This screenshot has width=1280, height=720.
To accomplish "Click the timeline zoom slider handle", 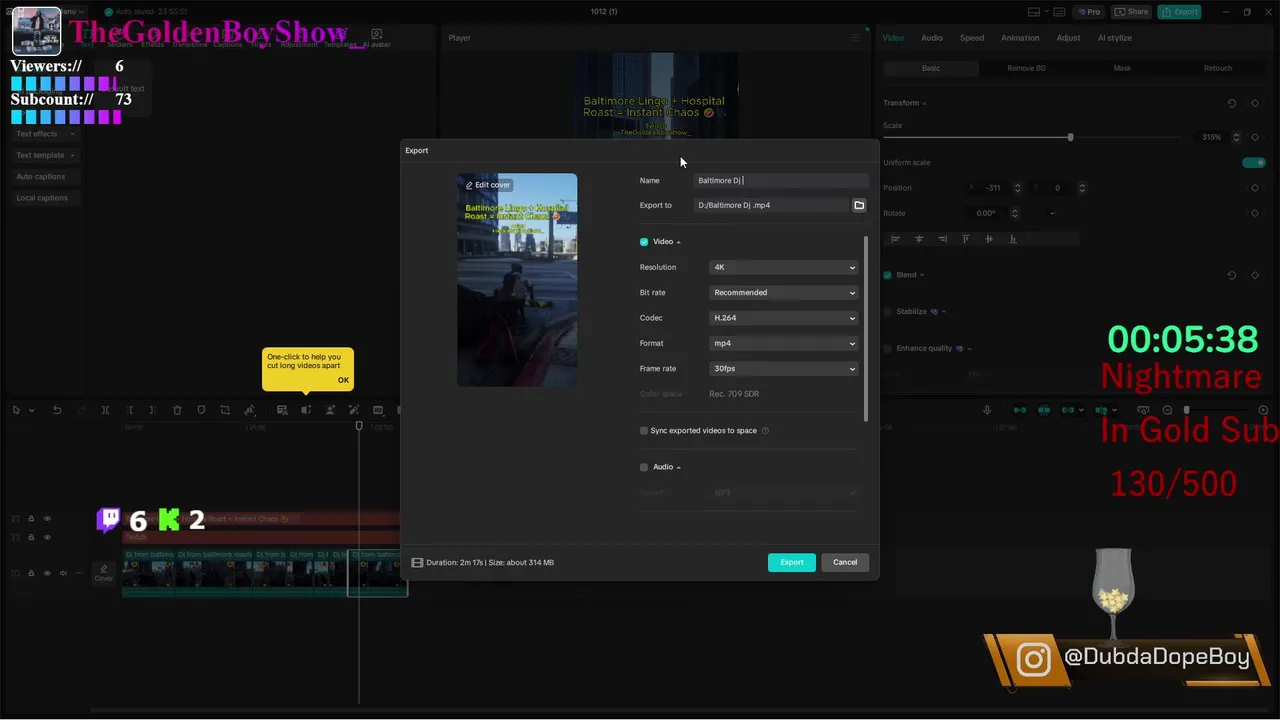I will (x=1187, y=410).
